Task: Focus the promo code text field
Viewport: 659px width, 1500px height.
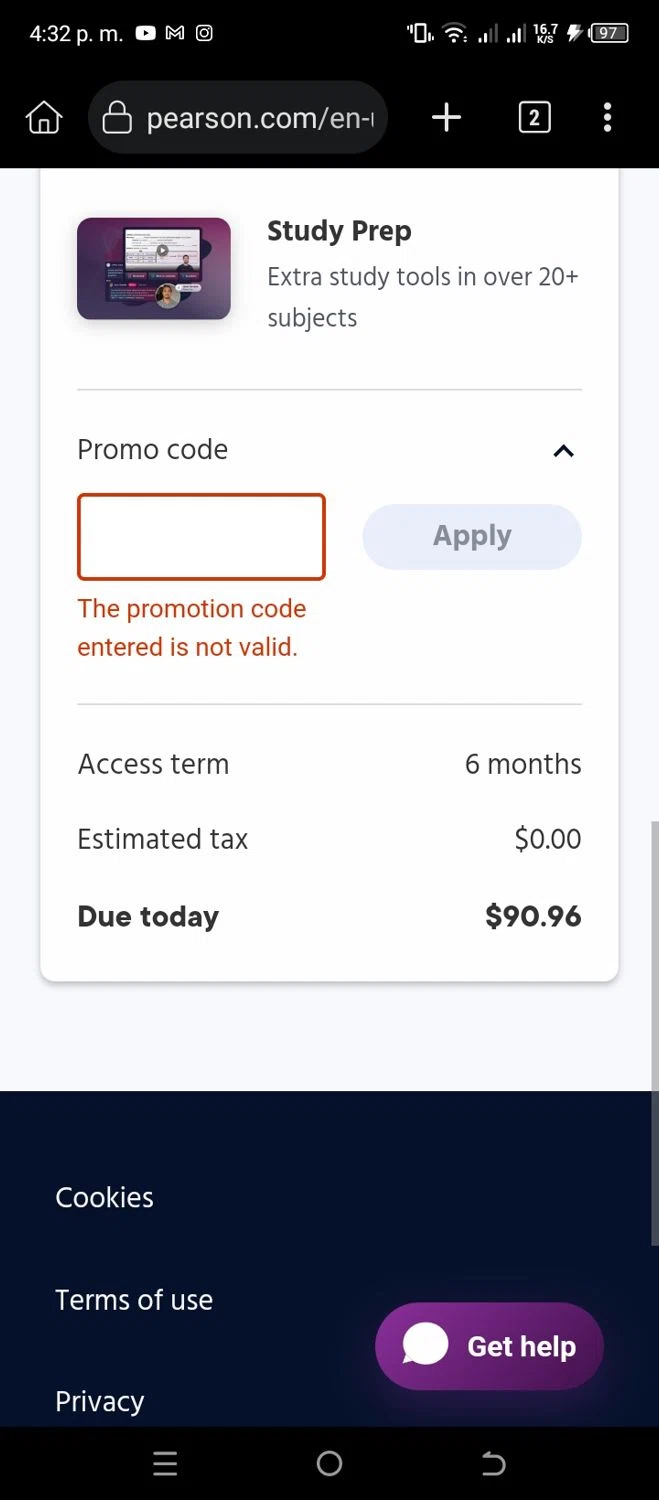Action: [x=201, y=537]
